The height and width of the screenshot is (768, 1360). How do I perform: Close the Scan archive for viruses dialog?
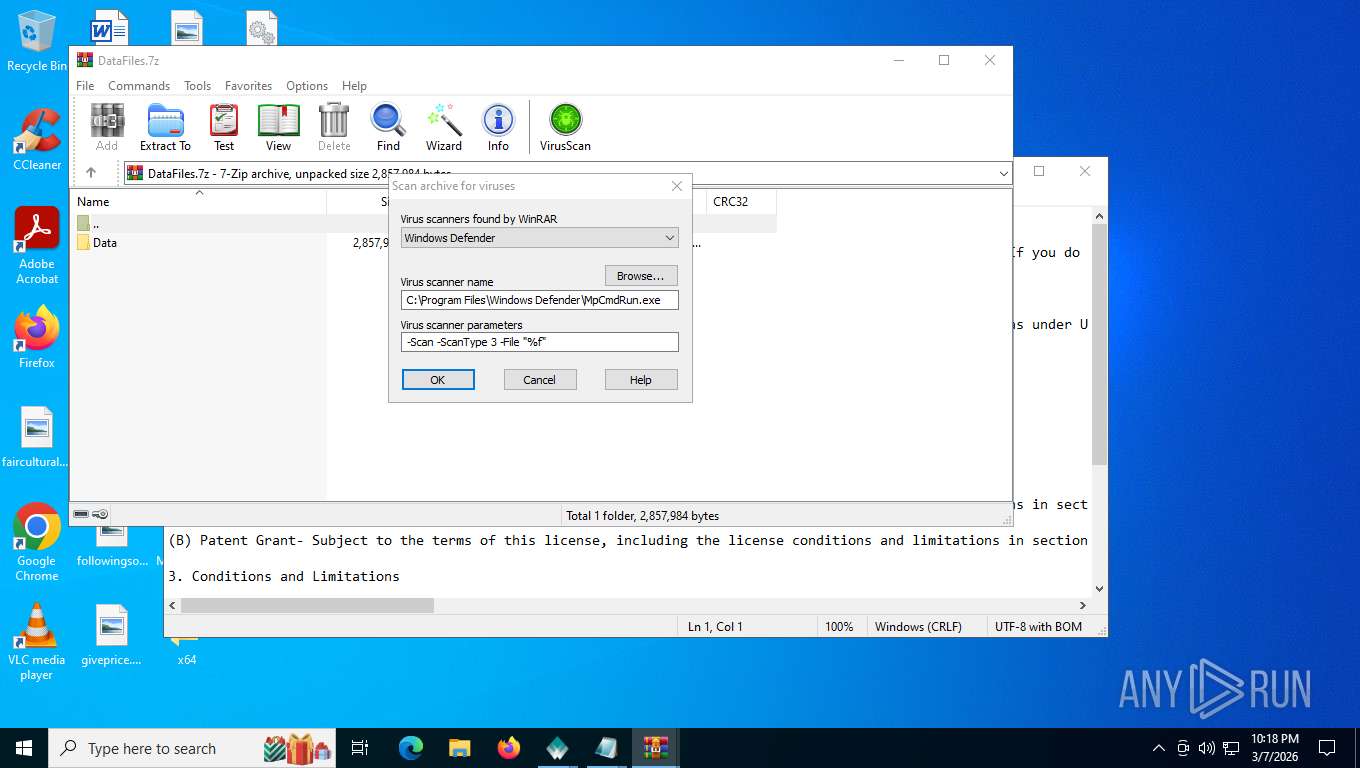(x=677, y=186)
